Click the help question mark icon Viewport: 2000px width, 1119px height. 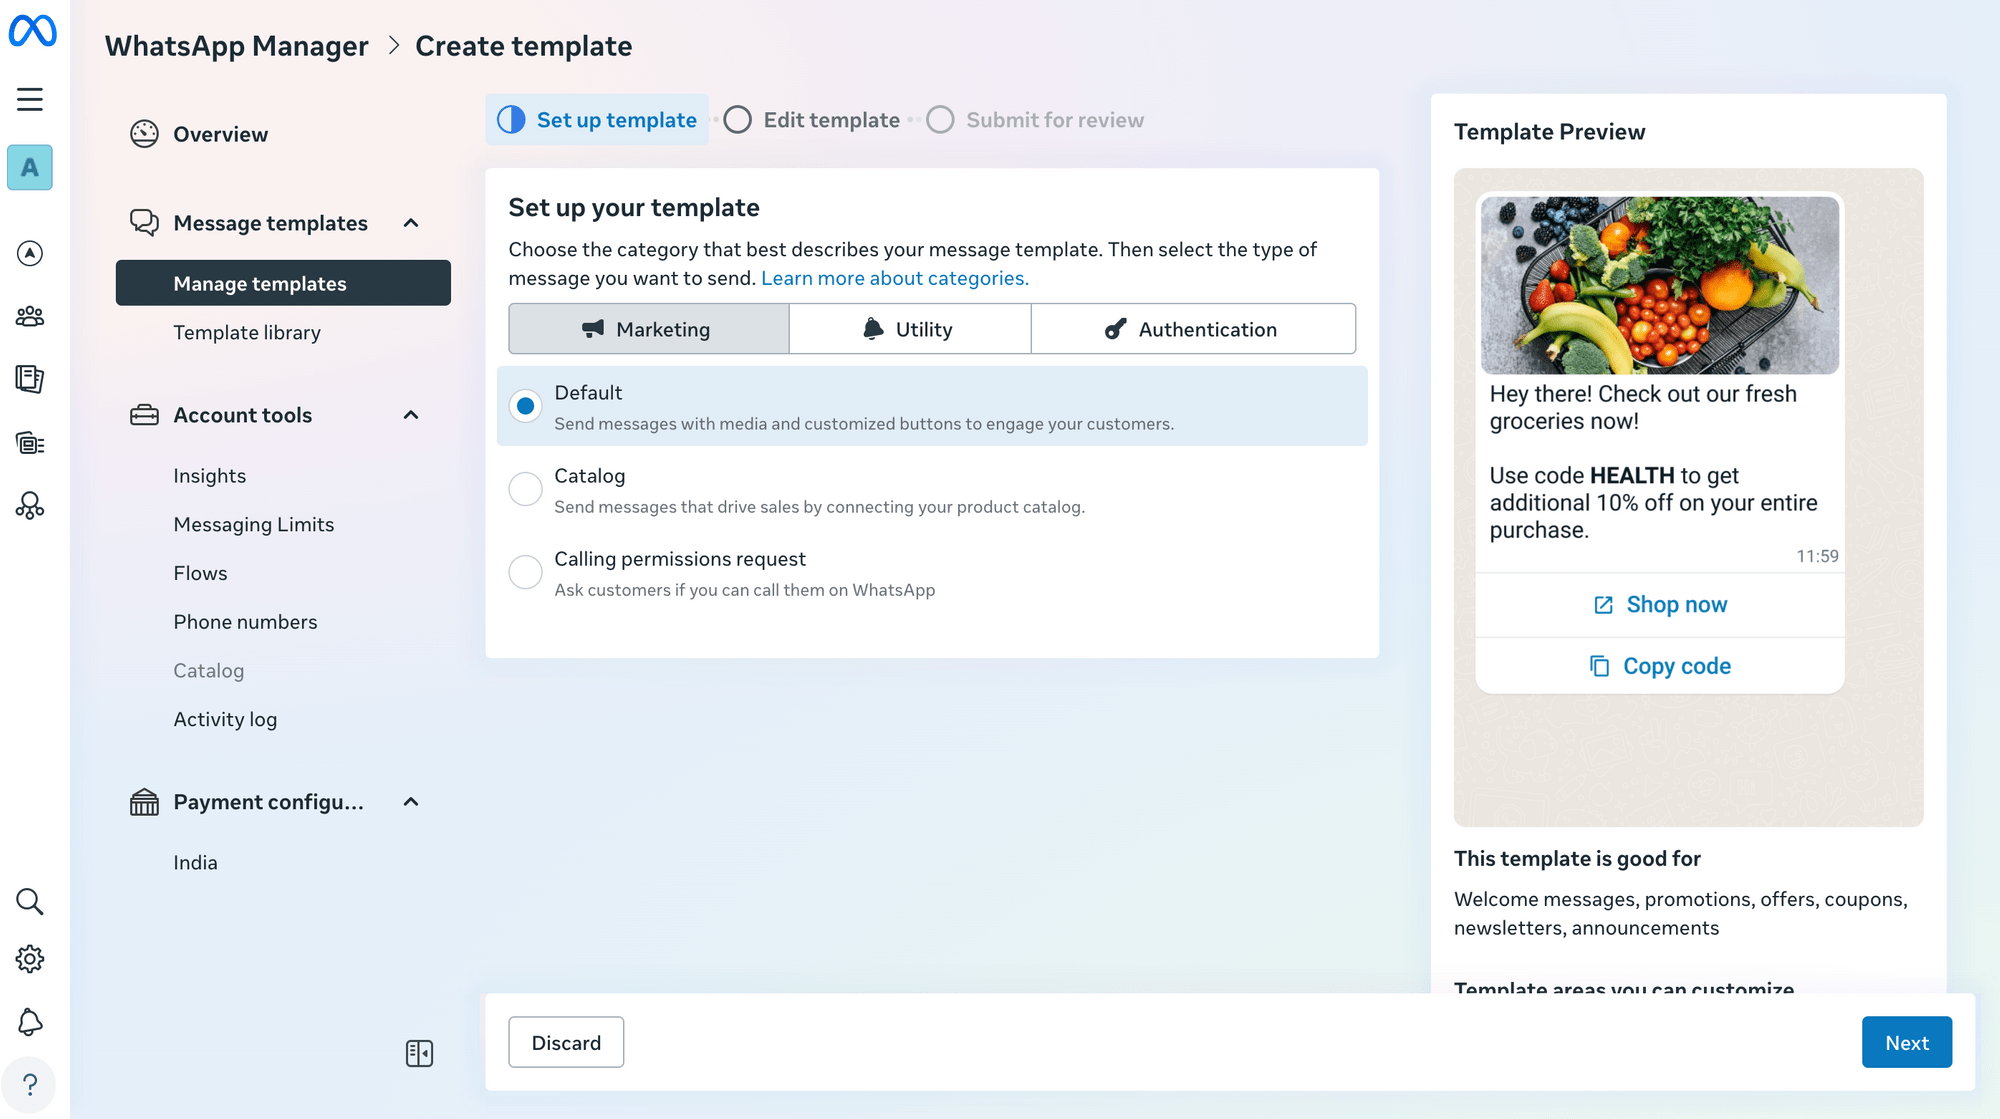[30, 1084]
